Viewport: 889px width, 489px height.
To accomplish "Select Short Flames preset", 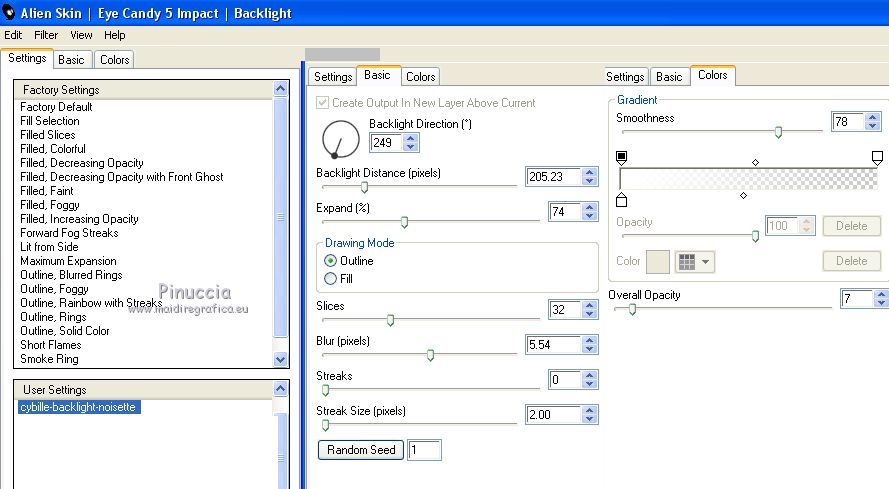I will (x=50, y=345).
